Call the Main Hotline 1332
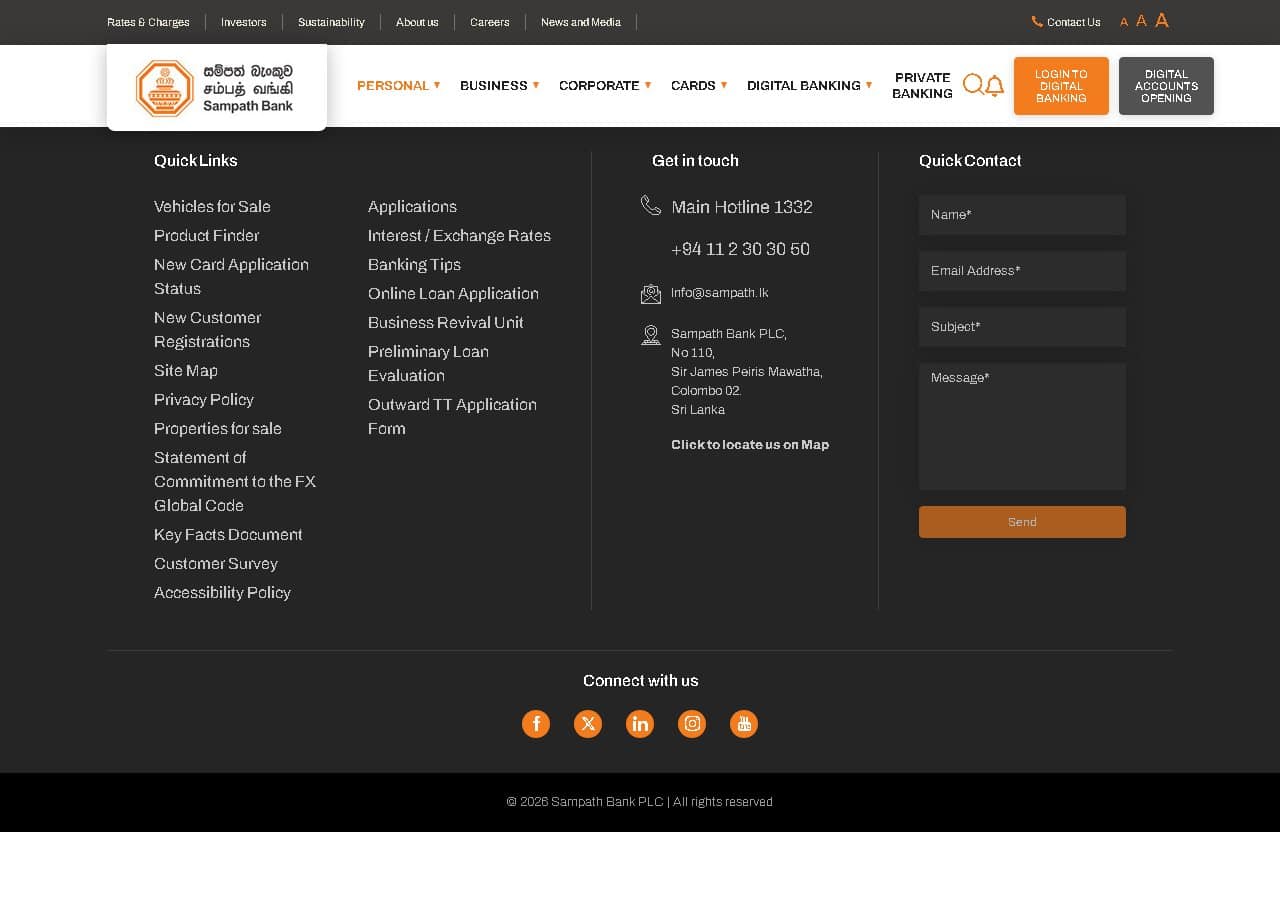This screenshot has width=1280, height=900. point(742,207)
